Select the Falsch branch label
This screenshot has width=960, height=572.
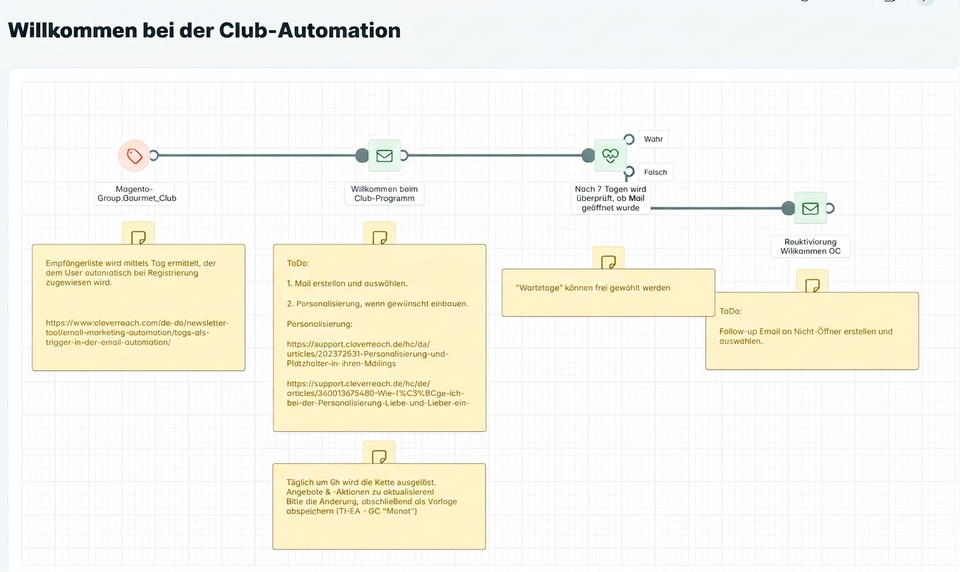point(655,172)
